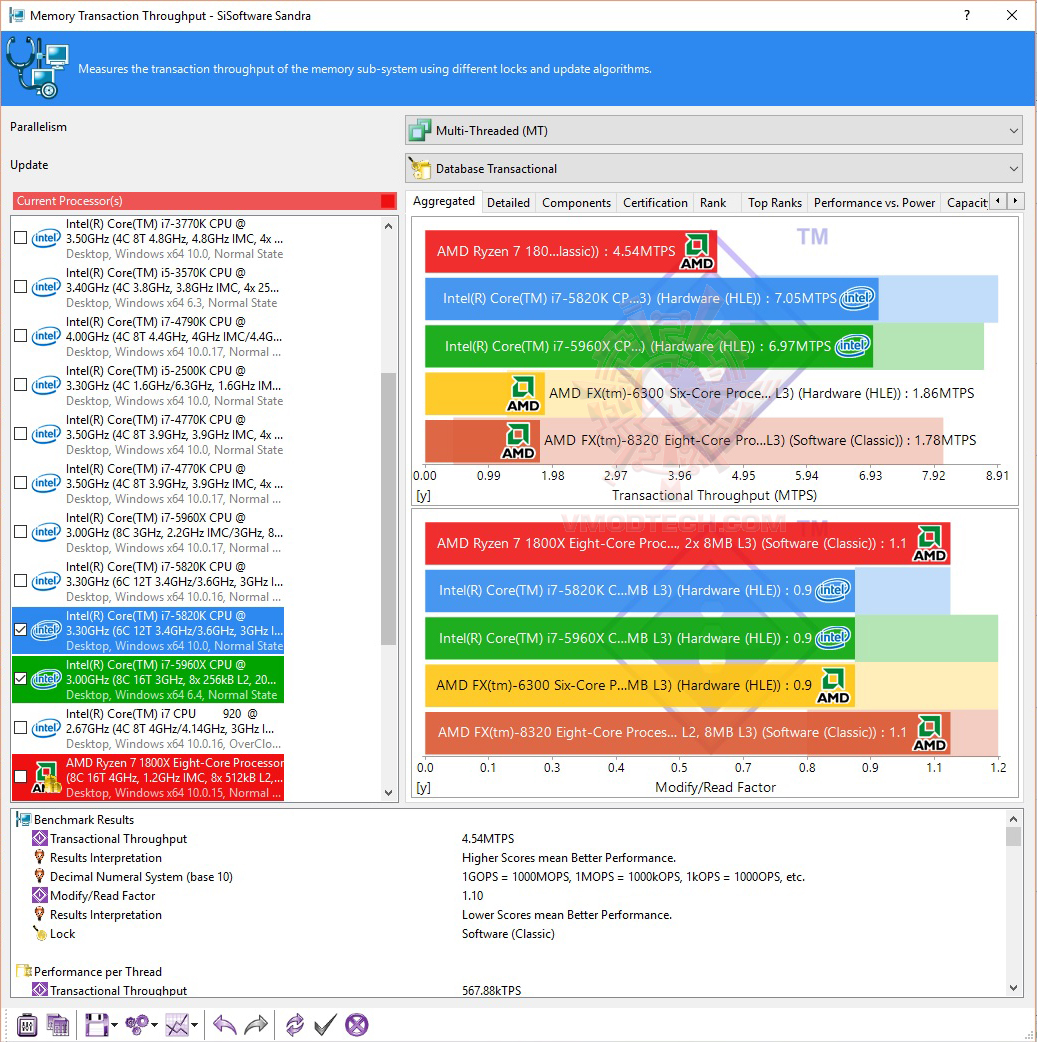Click AMD logo on Ryzen 4.54MTPS bar
Viewport: 1037px width, 1042px height.
[697, 252]
